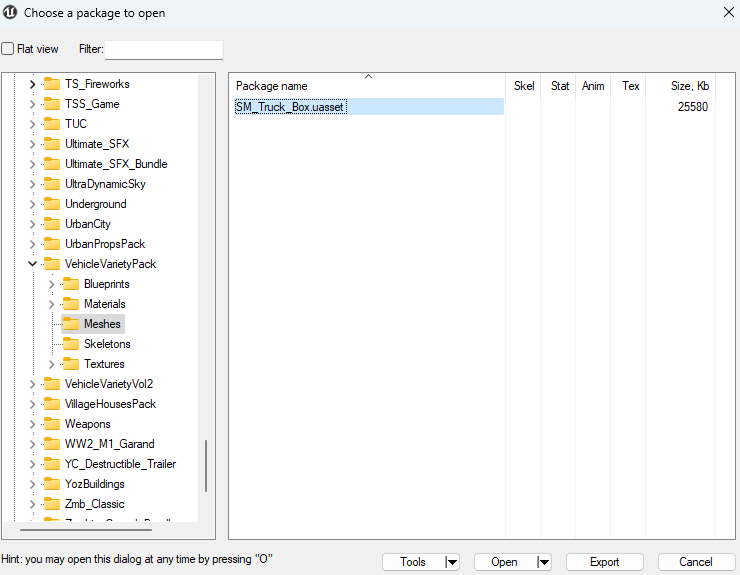Click the UrbanCity folder icon
Viewport: 740px width, 575px height.
[x=51, y=224]
